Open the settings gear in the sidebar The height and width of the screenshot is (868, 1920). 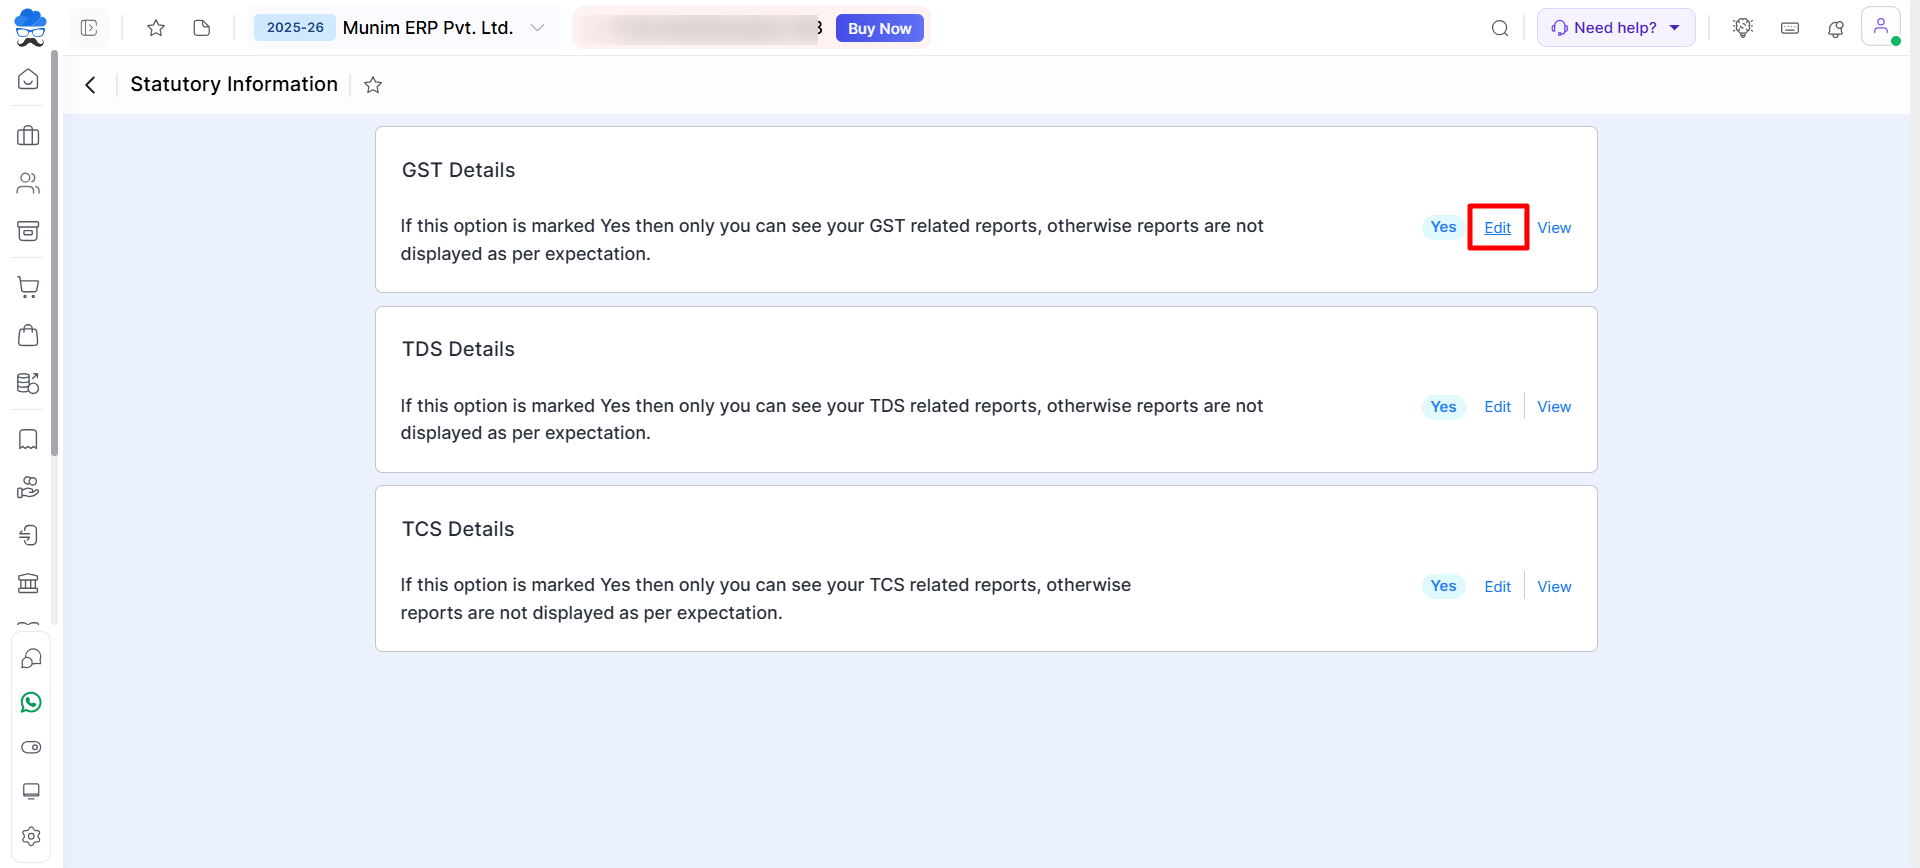(x=31, y=836)
